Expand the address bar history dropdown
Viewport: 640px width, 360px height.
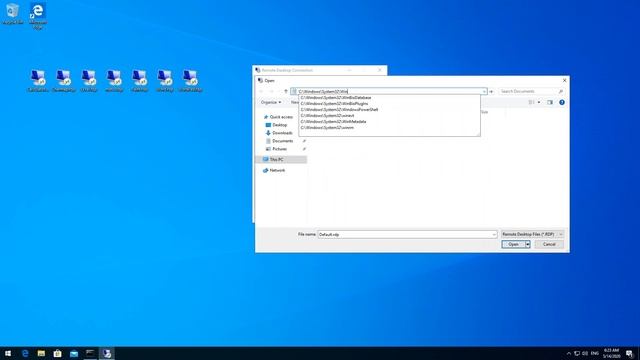(484, 91)
